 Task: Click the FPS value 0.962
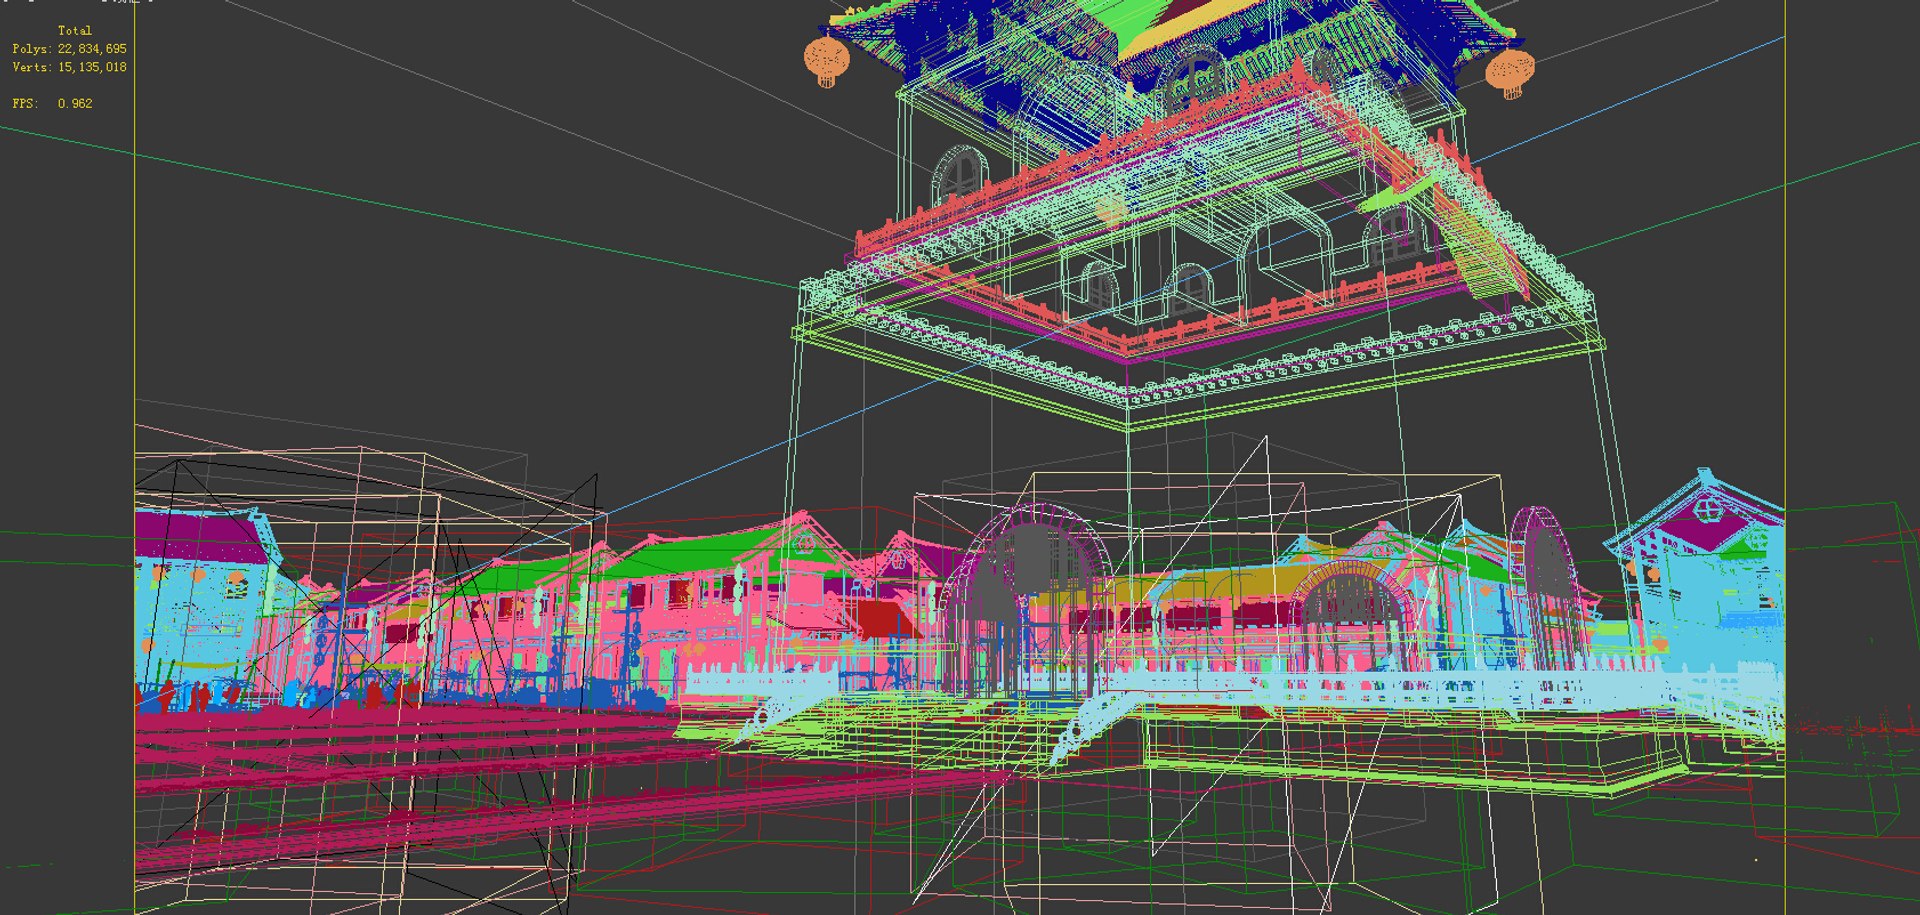(75, 103)
